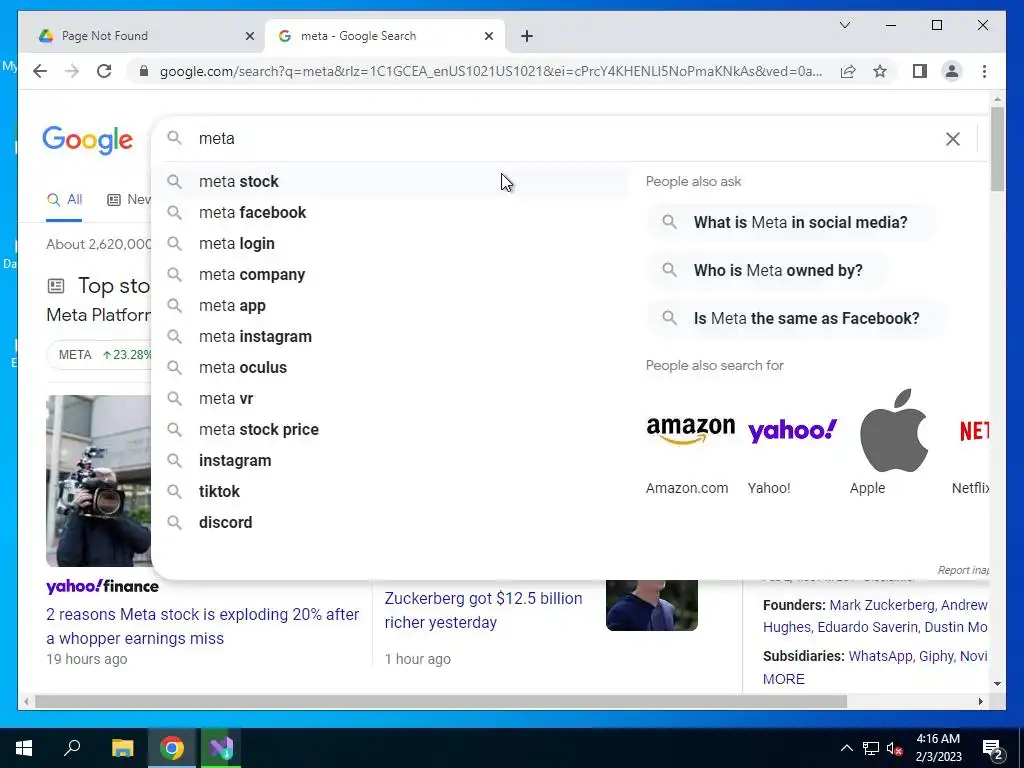Reload the current Google page
Screen dimensions: 1024x768
click(104, 71)
